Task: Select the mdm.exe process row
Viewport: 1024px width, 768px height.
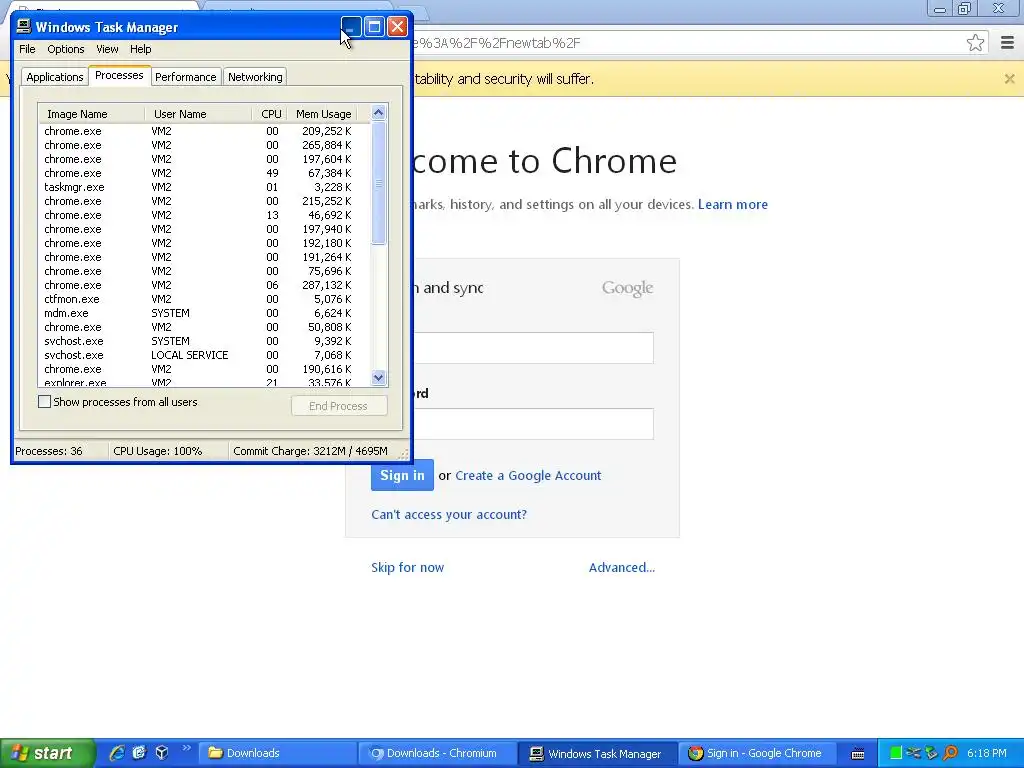Action: click(x=204, y=313)
